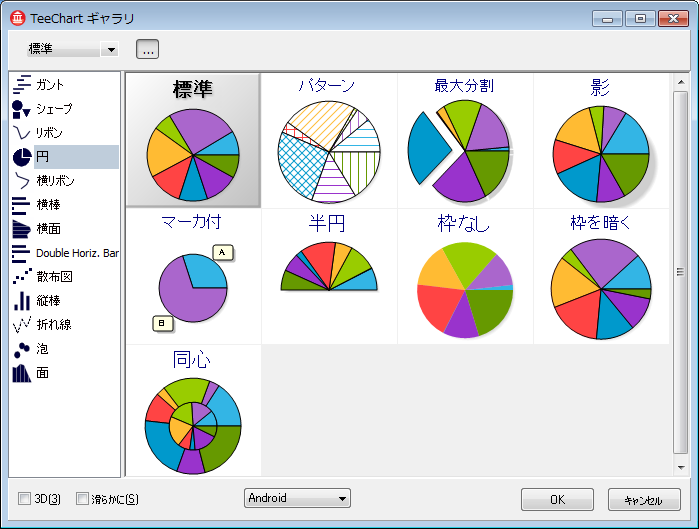Choose the 横リボン horizontal ribbon icon
Screen dimensions: 699x529
[21, 180]
